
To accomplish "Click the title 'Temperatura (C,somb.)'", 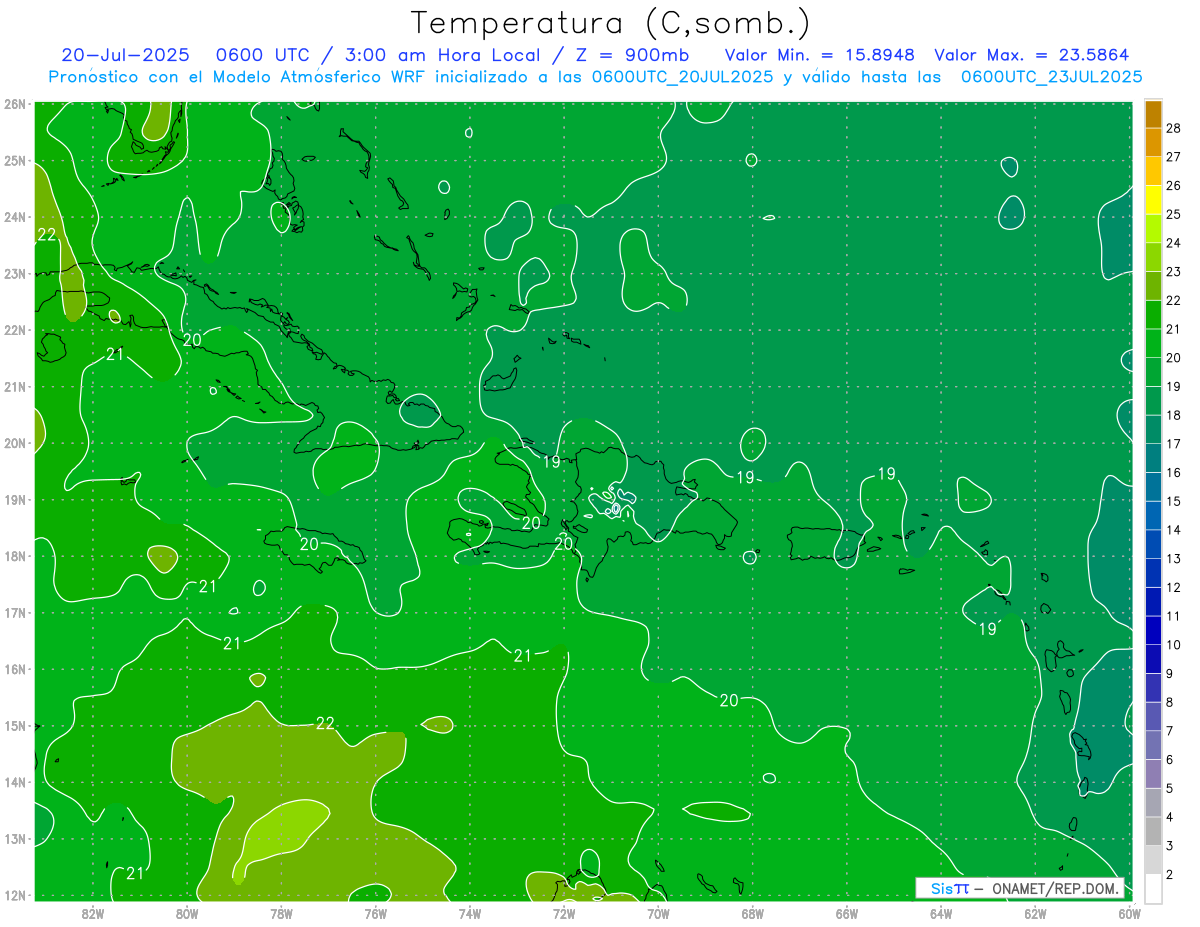I will click(x=611, y=22).
